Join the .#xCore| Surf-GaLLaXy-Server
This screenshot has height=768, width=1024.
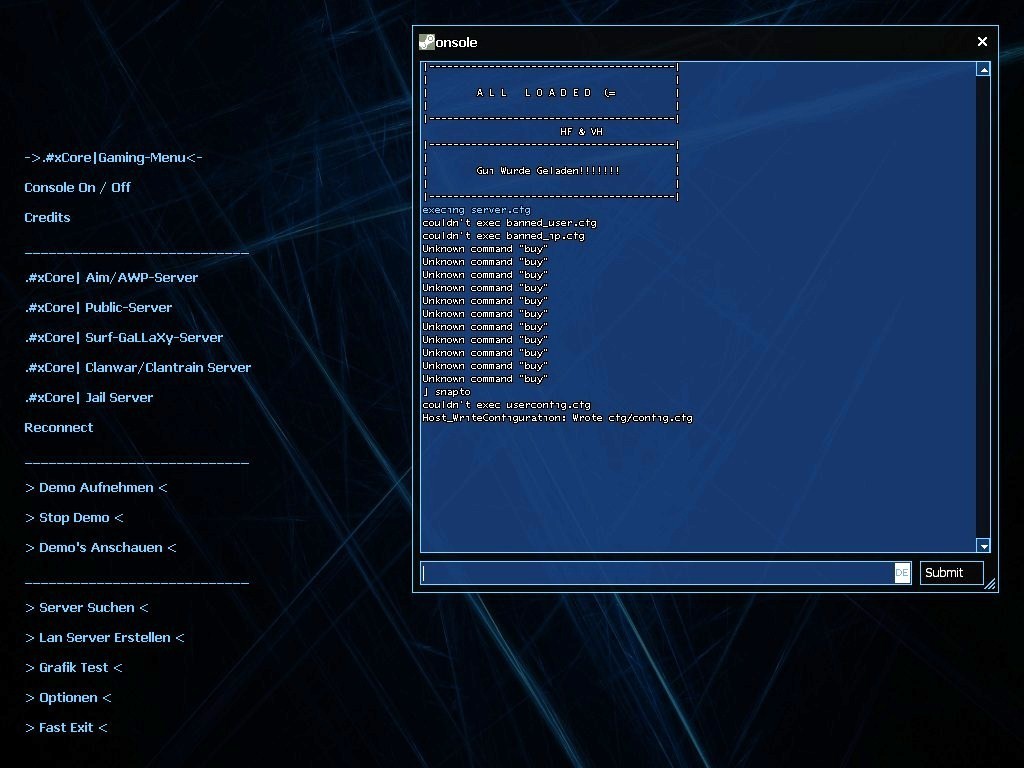point(122,337)
